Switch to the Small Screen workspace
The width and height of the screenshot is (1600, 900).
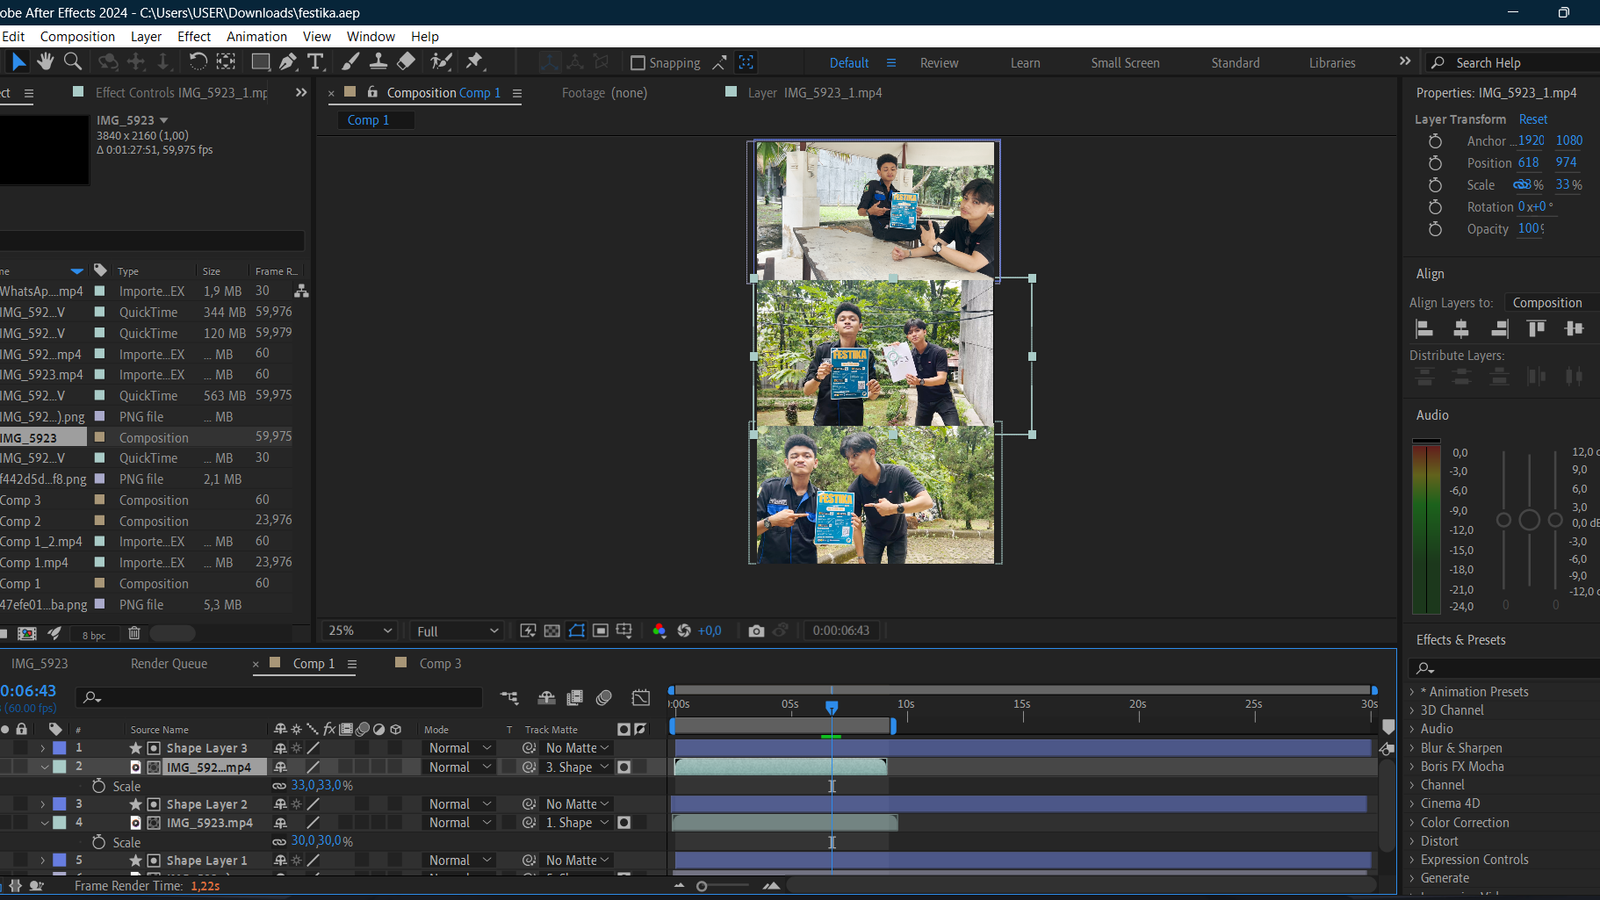click(x=1125, y=62)
